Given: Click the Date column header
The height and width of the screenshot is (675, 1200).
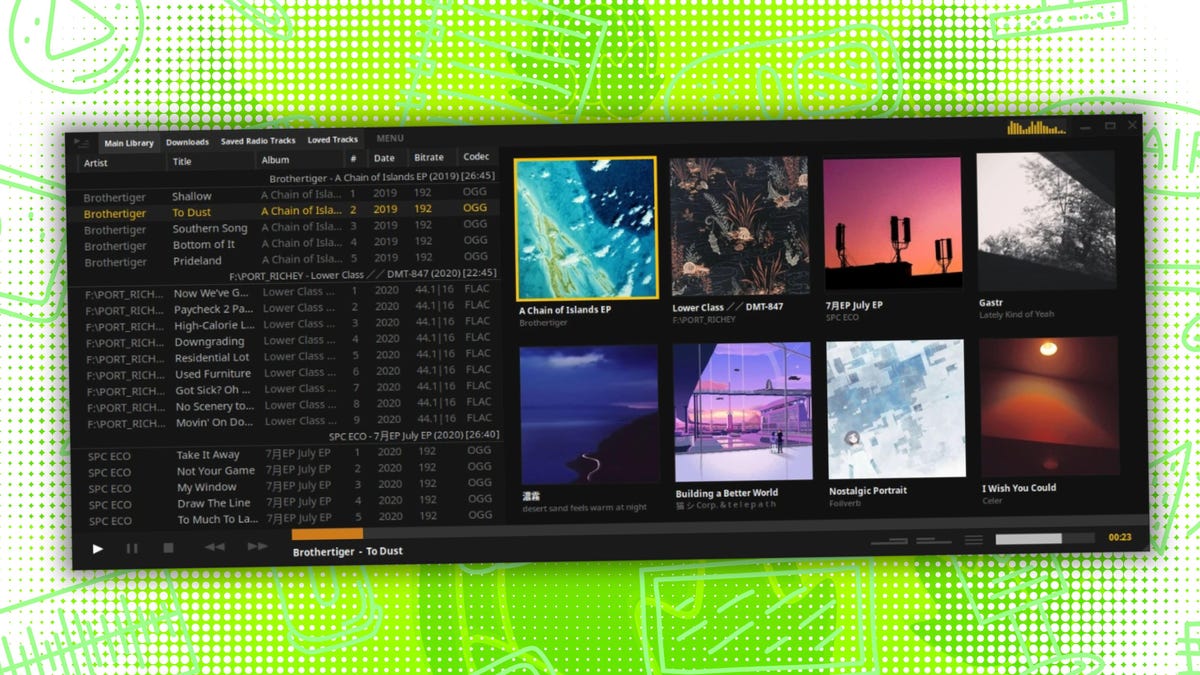Looking at the screenshot, I should (384, 158).
